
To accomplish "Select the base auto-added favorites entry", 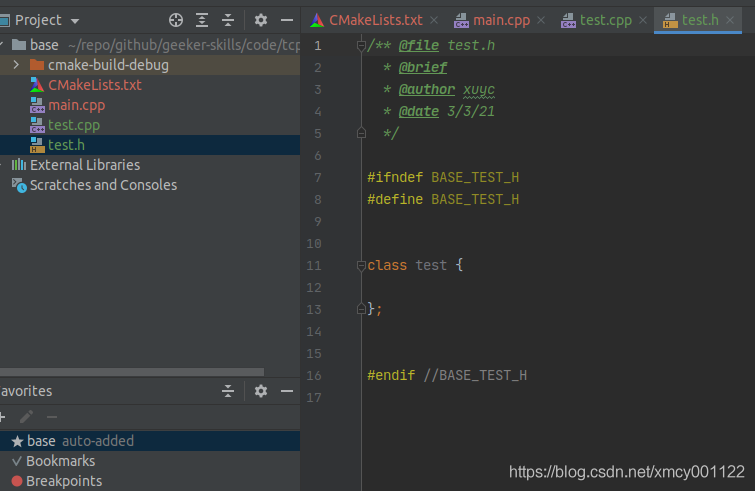I will pos(150,441).
